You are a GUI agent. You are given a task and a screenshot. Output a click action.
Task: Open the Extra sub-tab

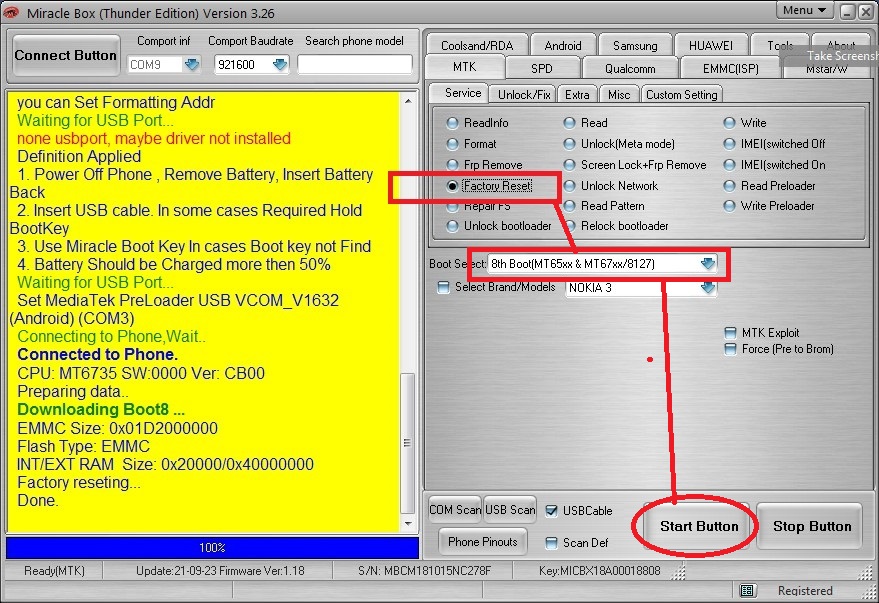tap(577, 95)
